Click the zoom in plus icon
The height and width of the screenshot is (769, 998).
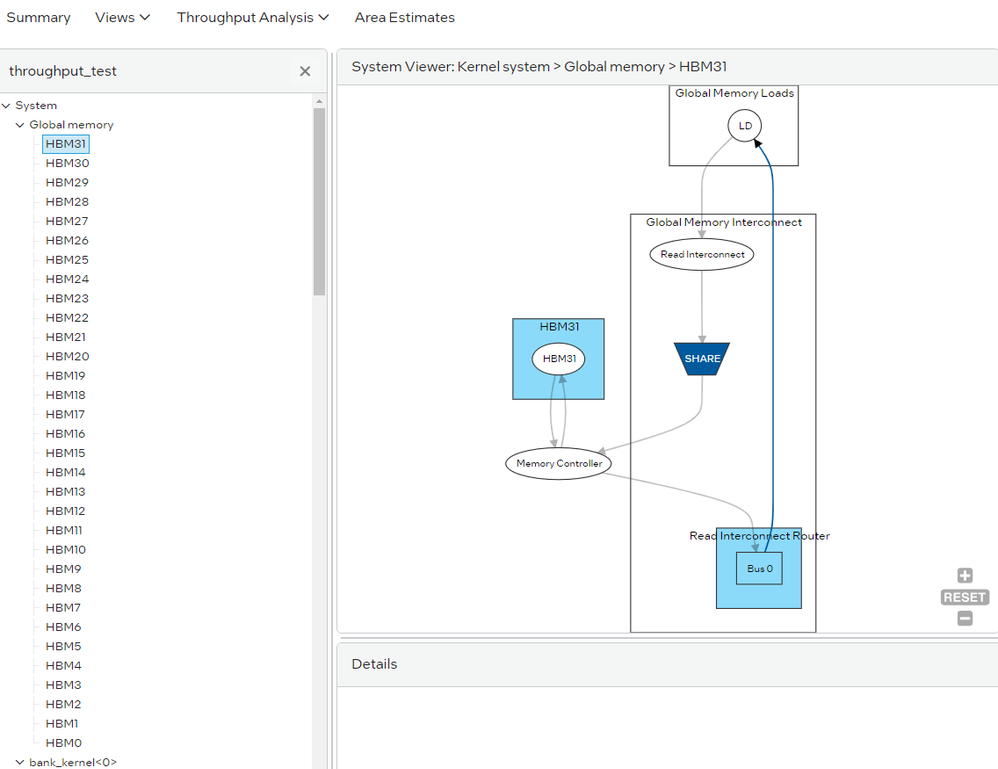coord(964,576)
